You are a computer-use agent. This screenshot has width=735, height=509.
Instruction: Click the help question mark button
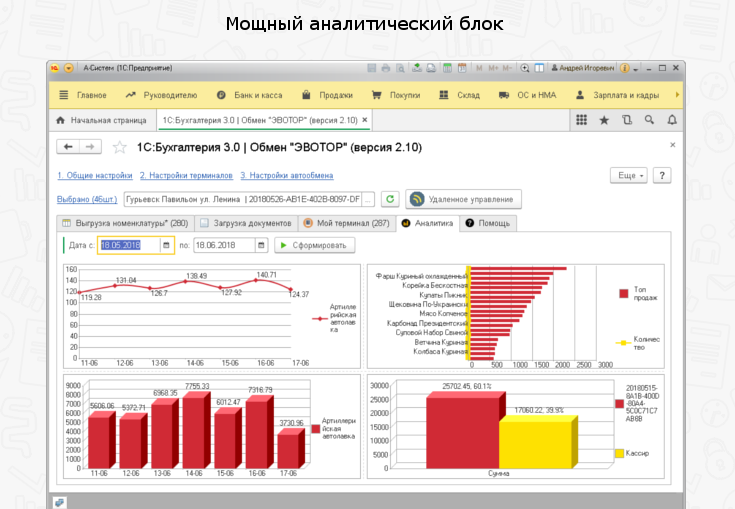[661, 175]
